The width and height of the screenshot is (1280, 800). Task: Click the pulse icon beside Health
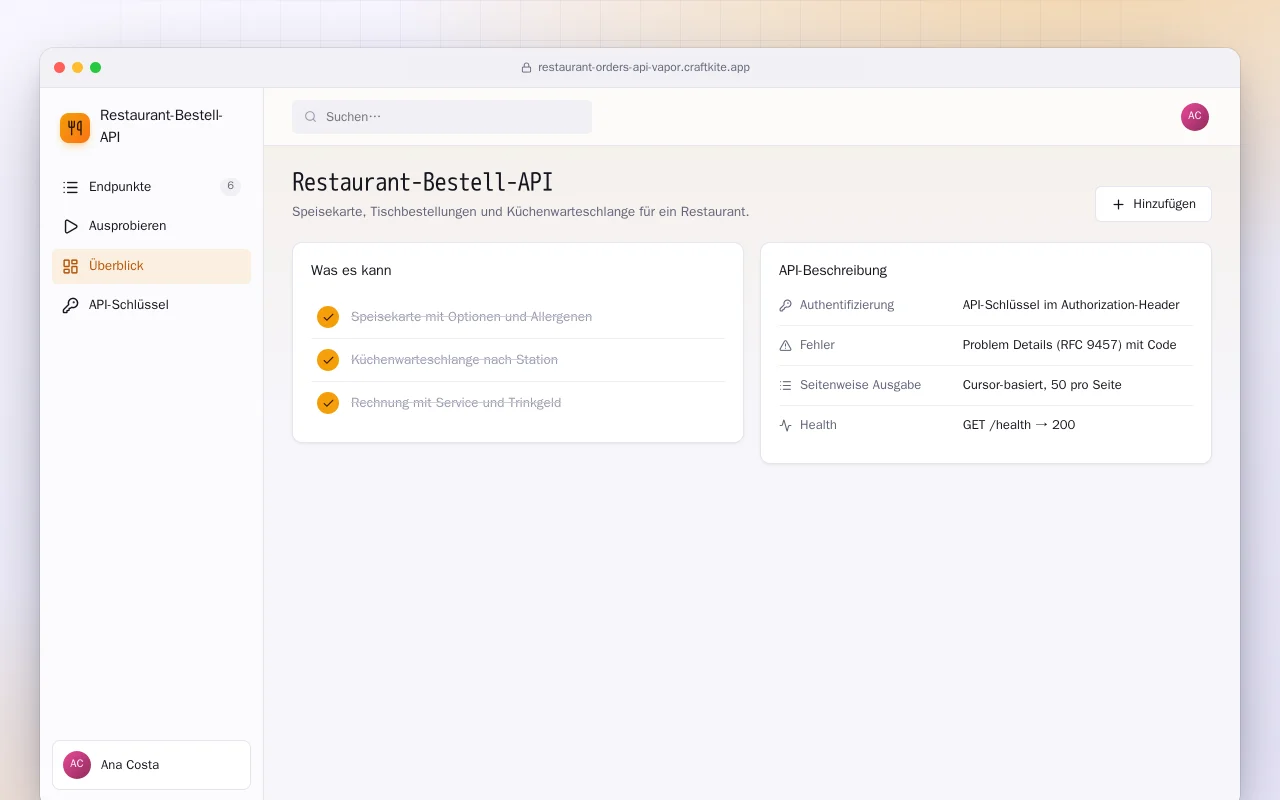point(785,425)
